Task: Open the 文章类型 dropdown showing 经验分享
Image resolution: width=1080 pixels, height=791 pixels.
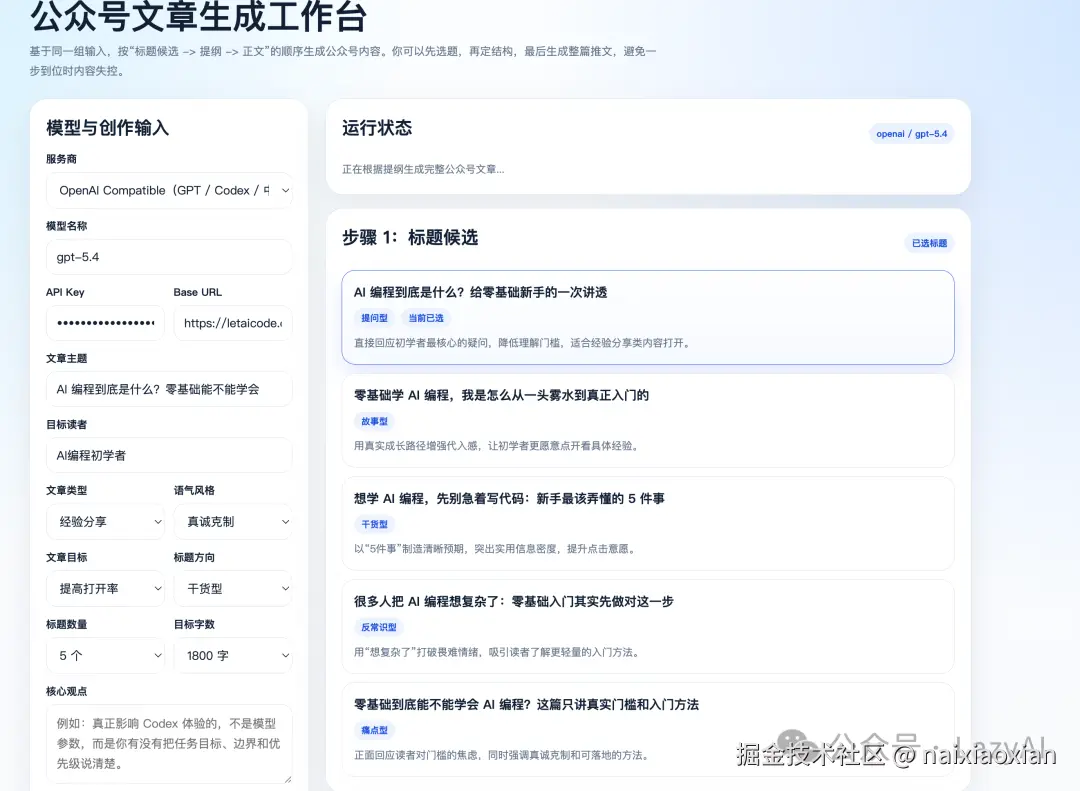Action: [105, 521]
